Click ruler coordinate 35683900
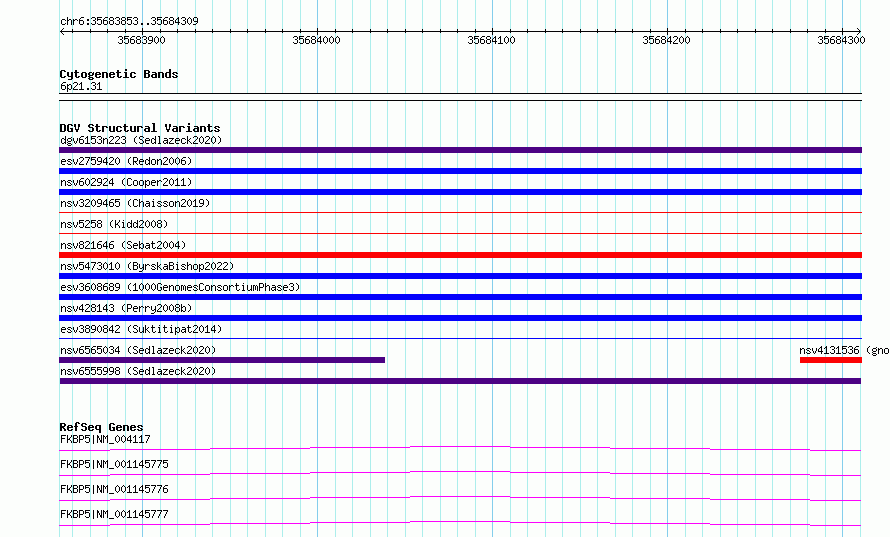This screenshot has width=890, height=537. pos(141,40)
